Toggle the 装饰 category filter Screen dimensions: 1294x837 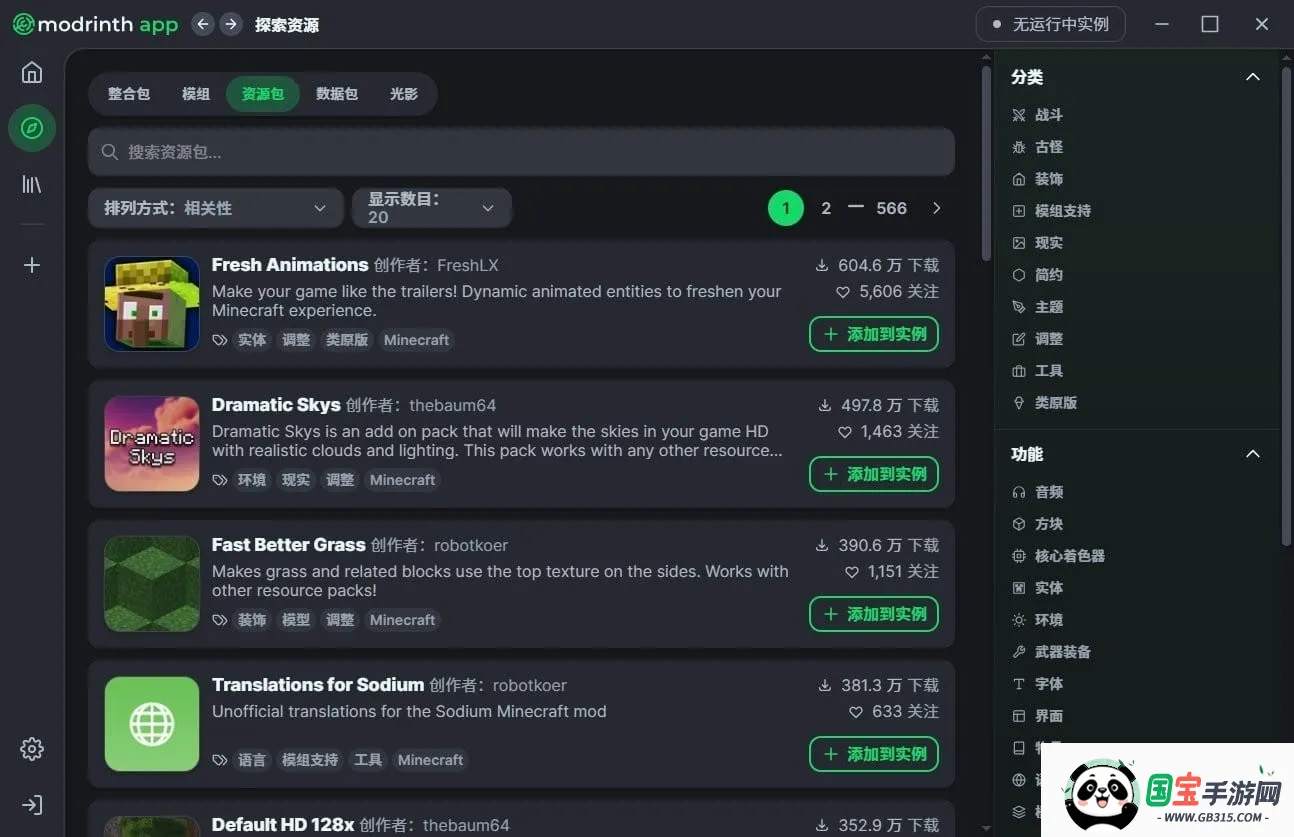pyautogui.click(x=1037, y=179)
